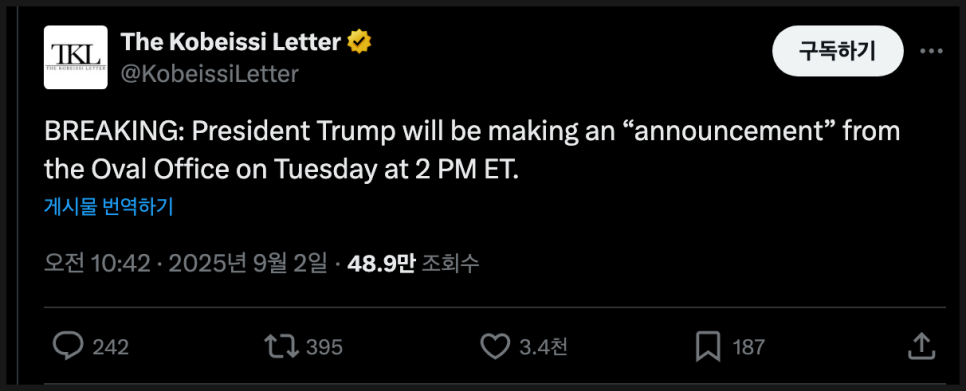The height and width of the screenshot is (391, 966).
Task: Open the share upload arrow icon
Action: click(922, 346)
